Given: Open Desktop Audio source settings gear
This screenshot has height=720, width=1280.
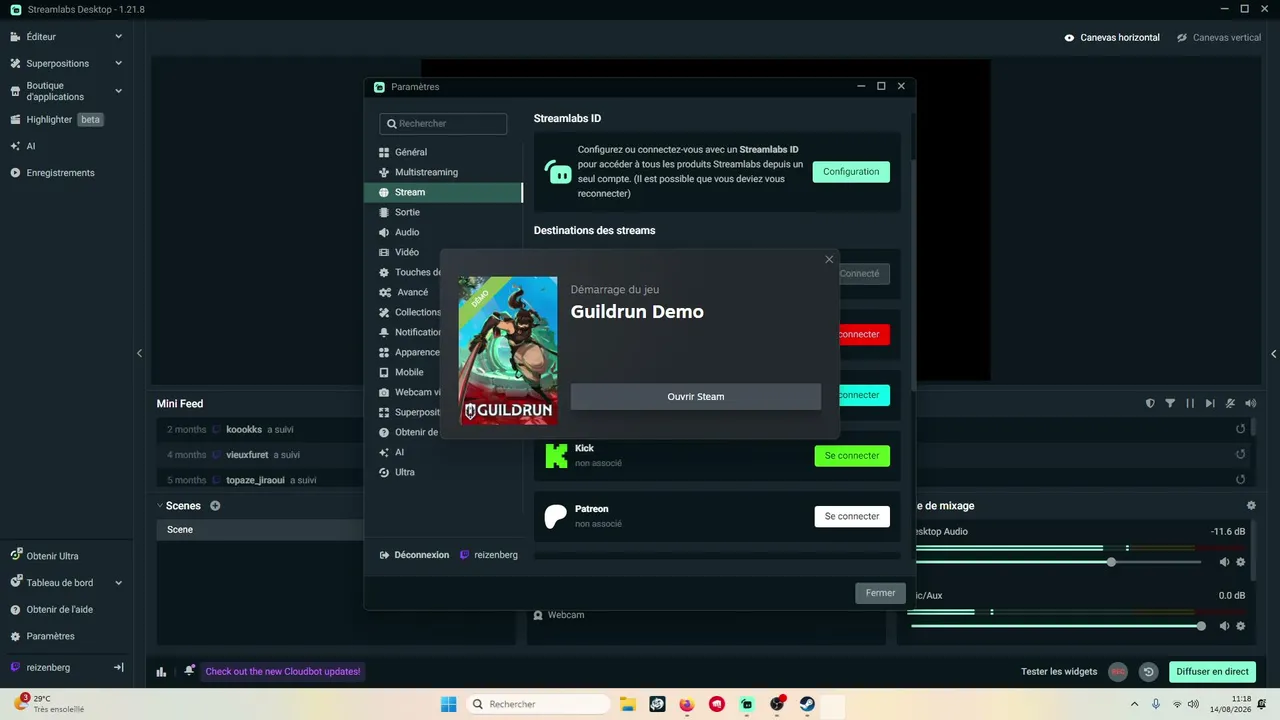Looking at the screenshot, I should [x=1241, y=562].
